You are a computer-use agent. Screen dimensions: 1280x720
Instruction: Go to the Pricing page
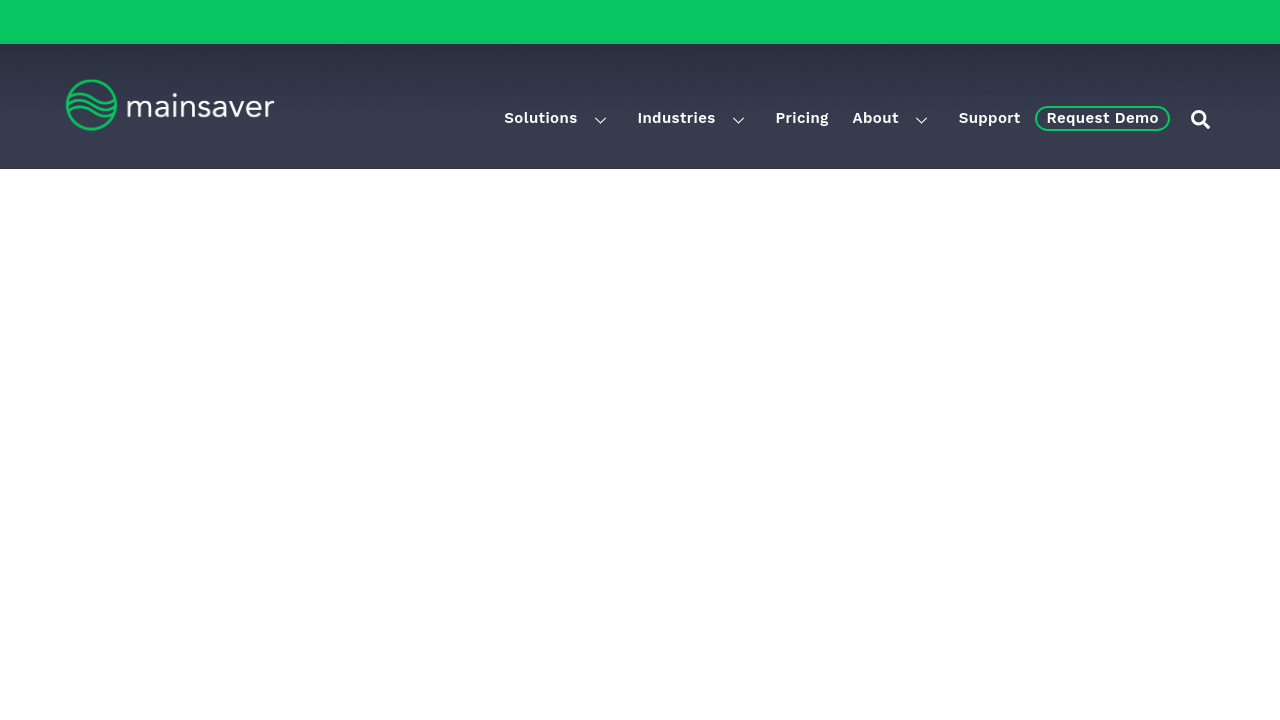(x=801, y=118)
